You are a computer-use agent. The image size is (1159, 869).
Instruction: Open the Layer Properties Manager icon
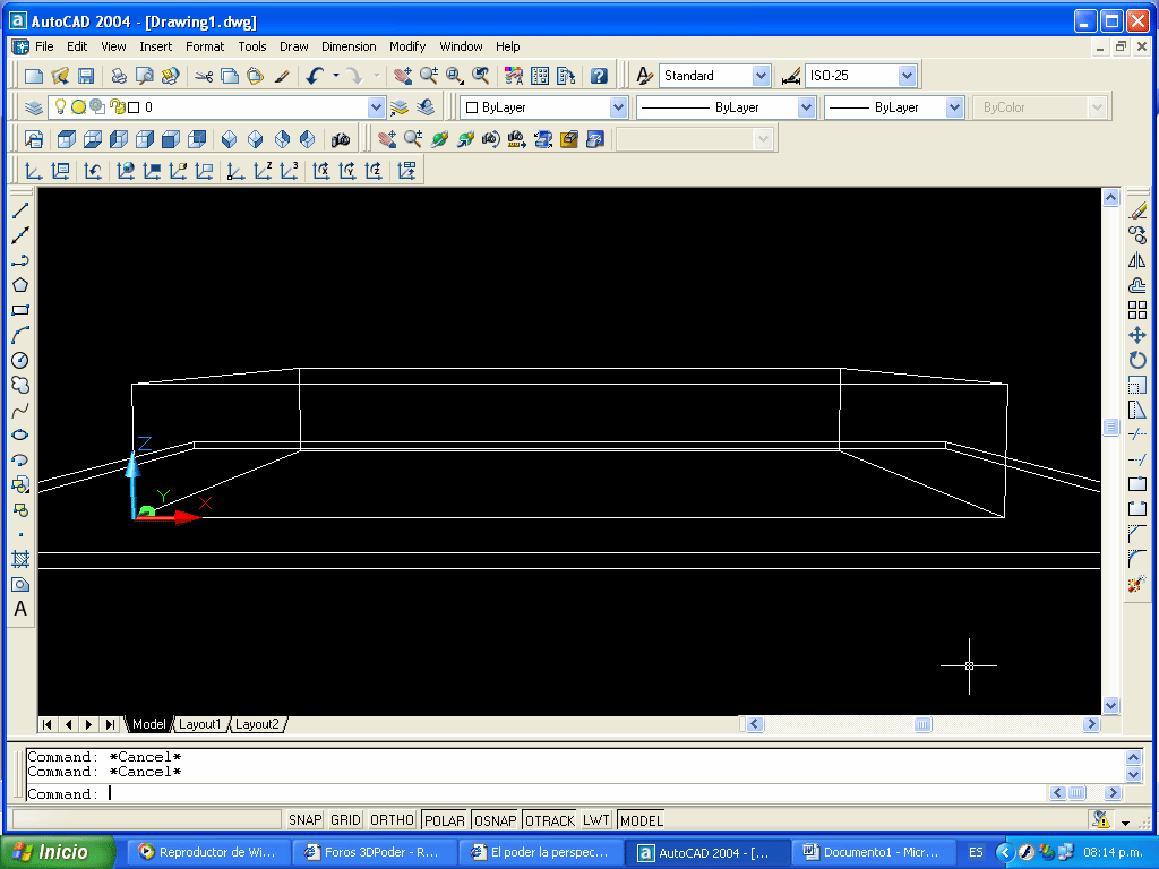[x=34, y=107]
